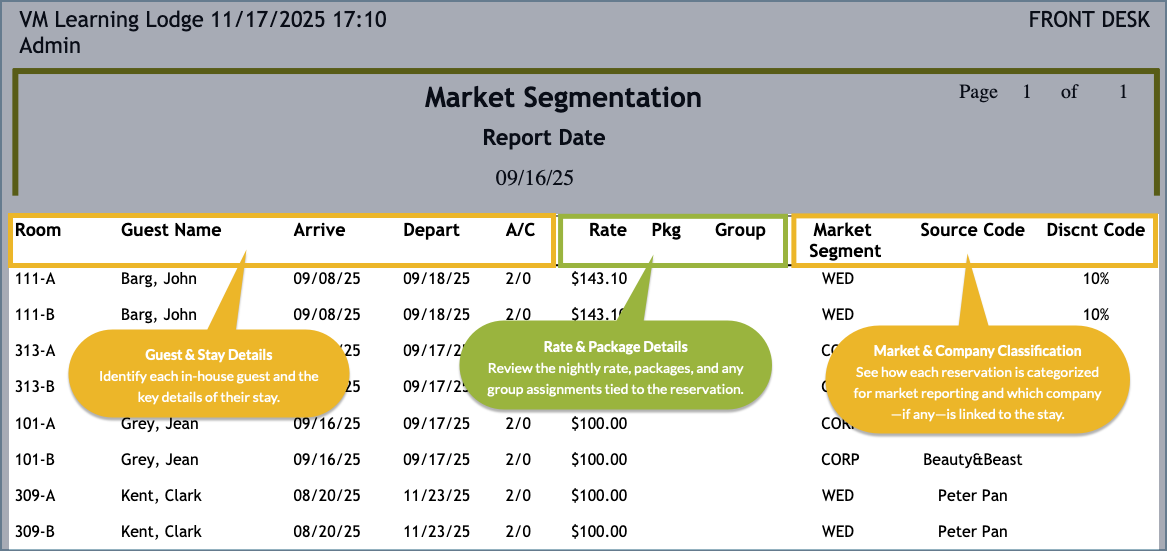Click the Source Code column header
This screenshot has width=1167, height=551.
(972, 230)
